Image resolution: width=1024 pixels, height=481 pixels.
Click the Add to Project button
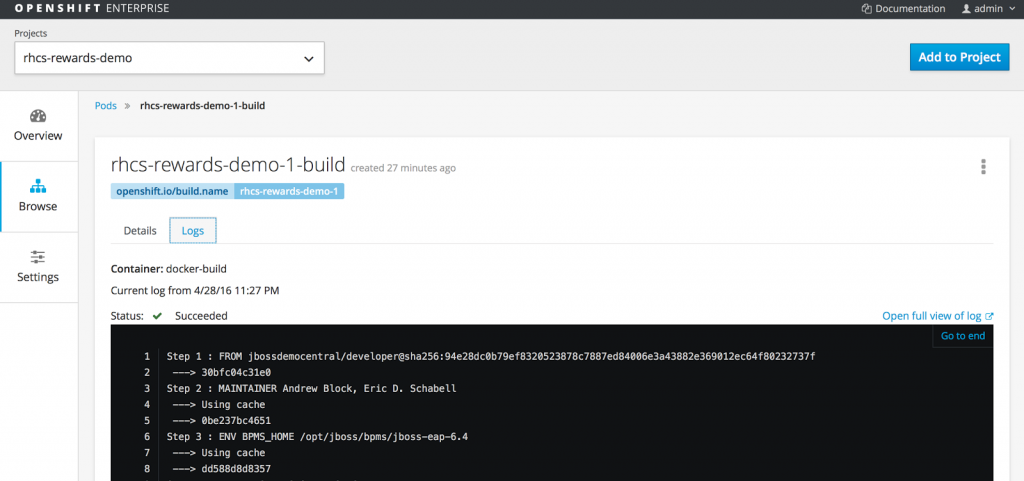(x=959, y=57)
